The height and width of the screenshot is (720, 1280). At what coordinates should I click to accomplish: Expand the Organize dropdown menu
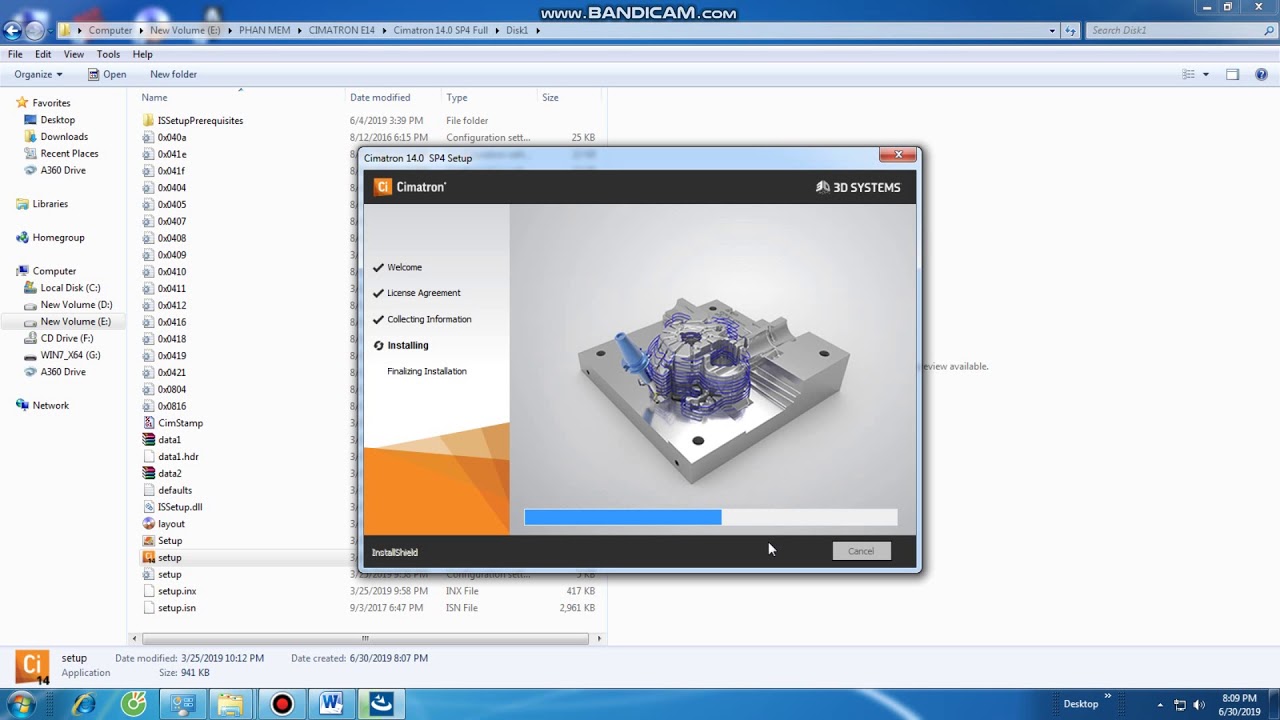click(38, 74)
